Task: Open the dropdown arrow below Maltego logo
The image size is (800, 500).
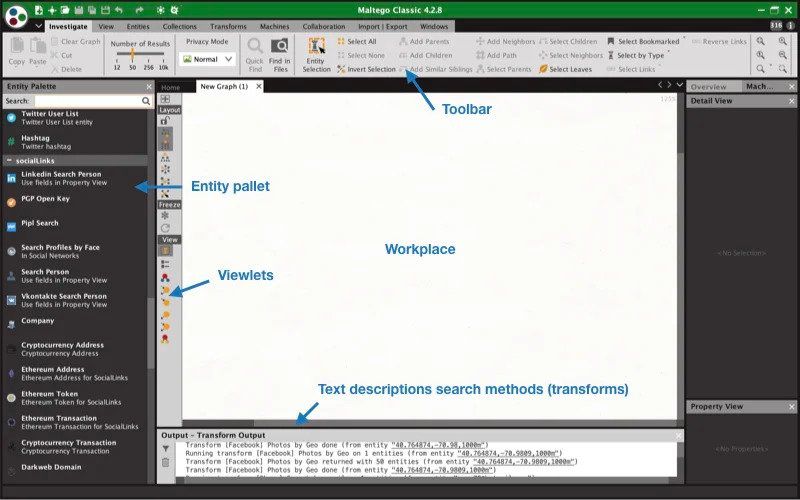Action: [x=39, y=26]
